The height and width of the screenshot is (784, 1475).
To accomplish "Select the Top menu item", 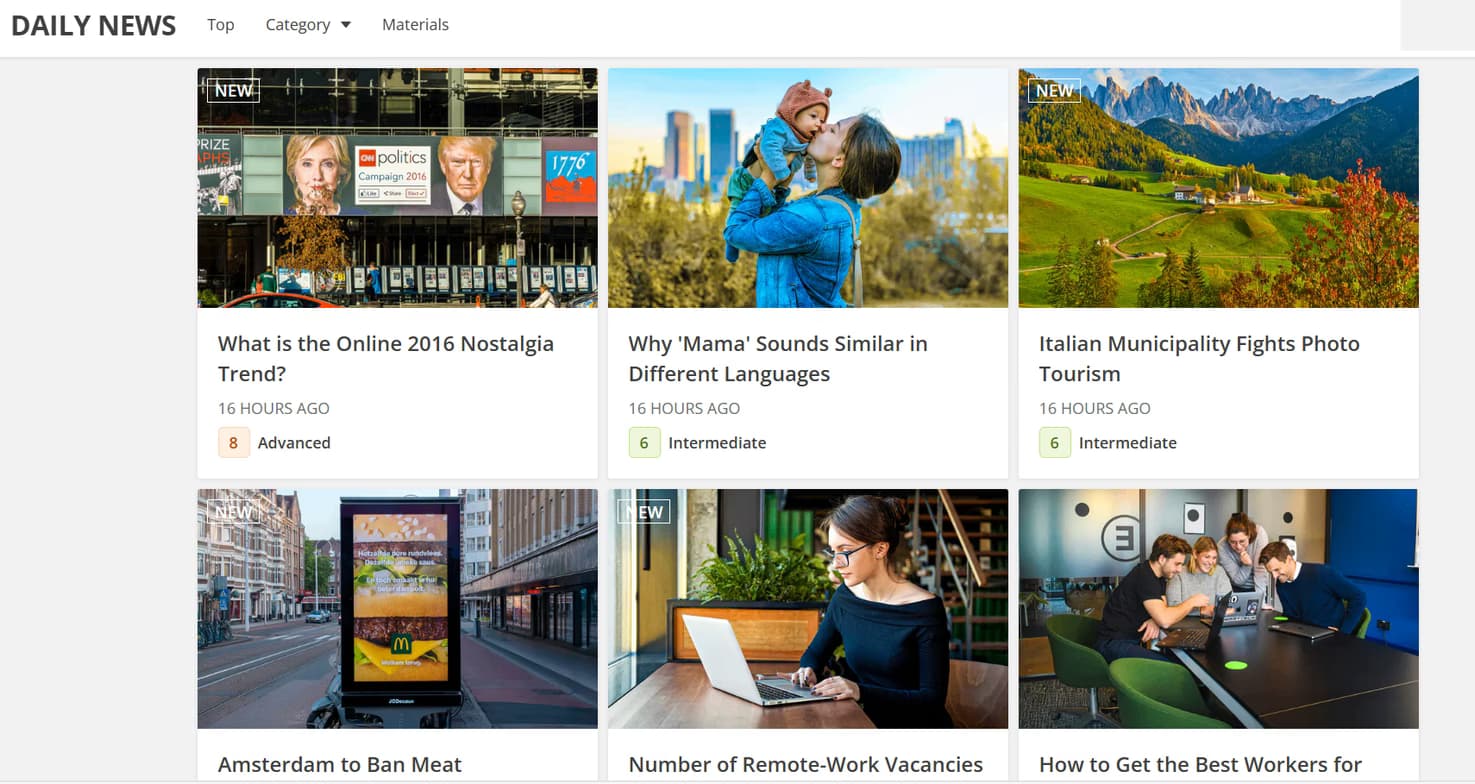I will coord(220,24).
